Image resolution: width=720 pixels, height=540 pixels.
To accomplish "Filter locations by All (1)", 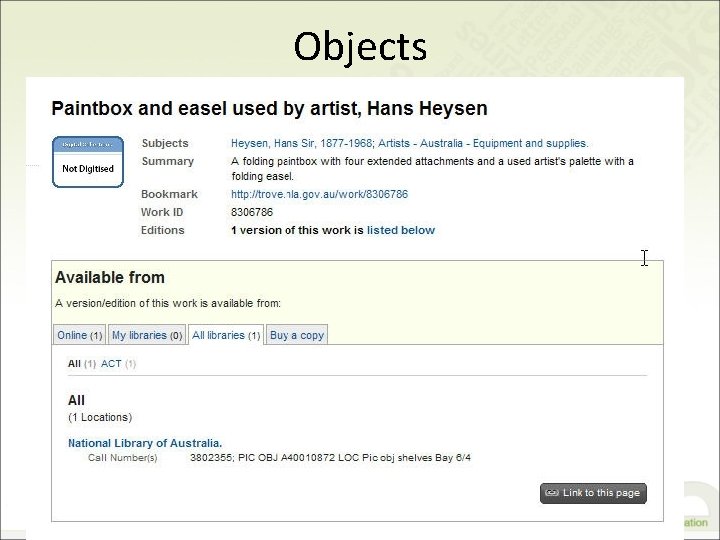I will [x=81, y=364].
